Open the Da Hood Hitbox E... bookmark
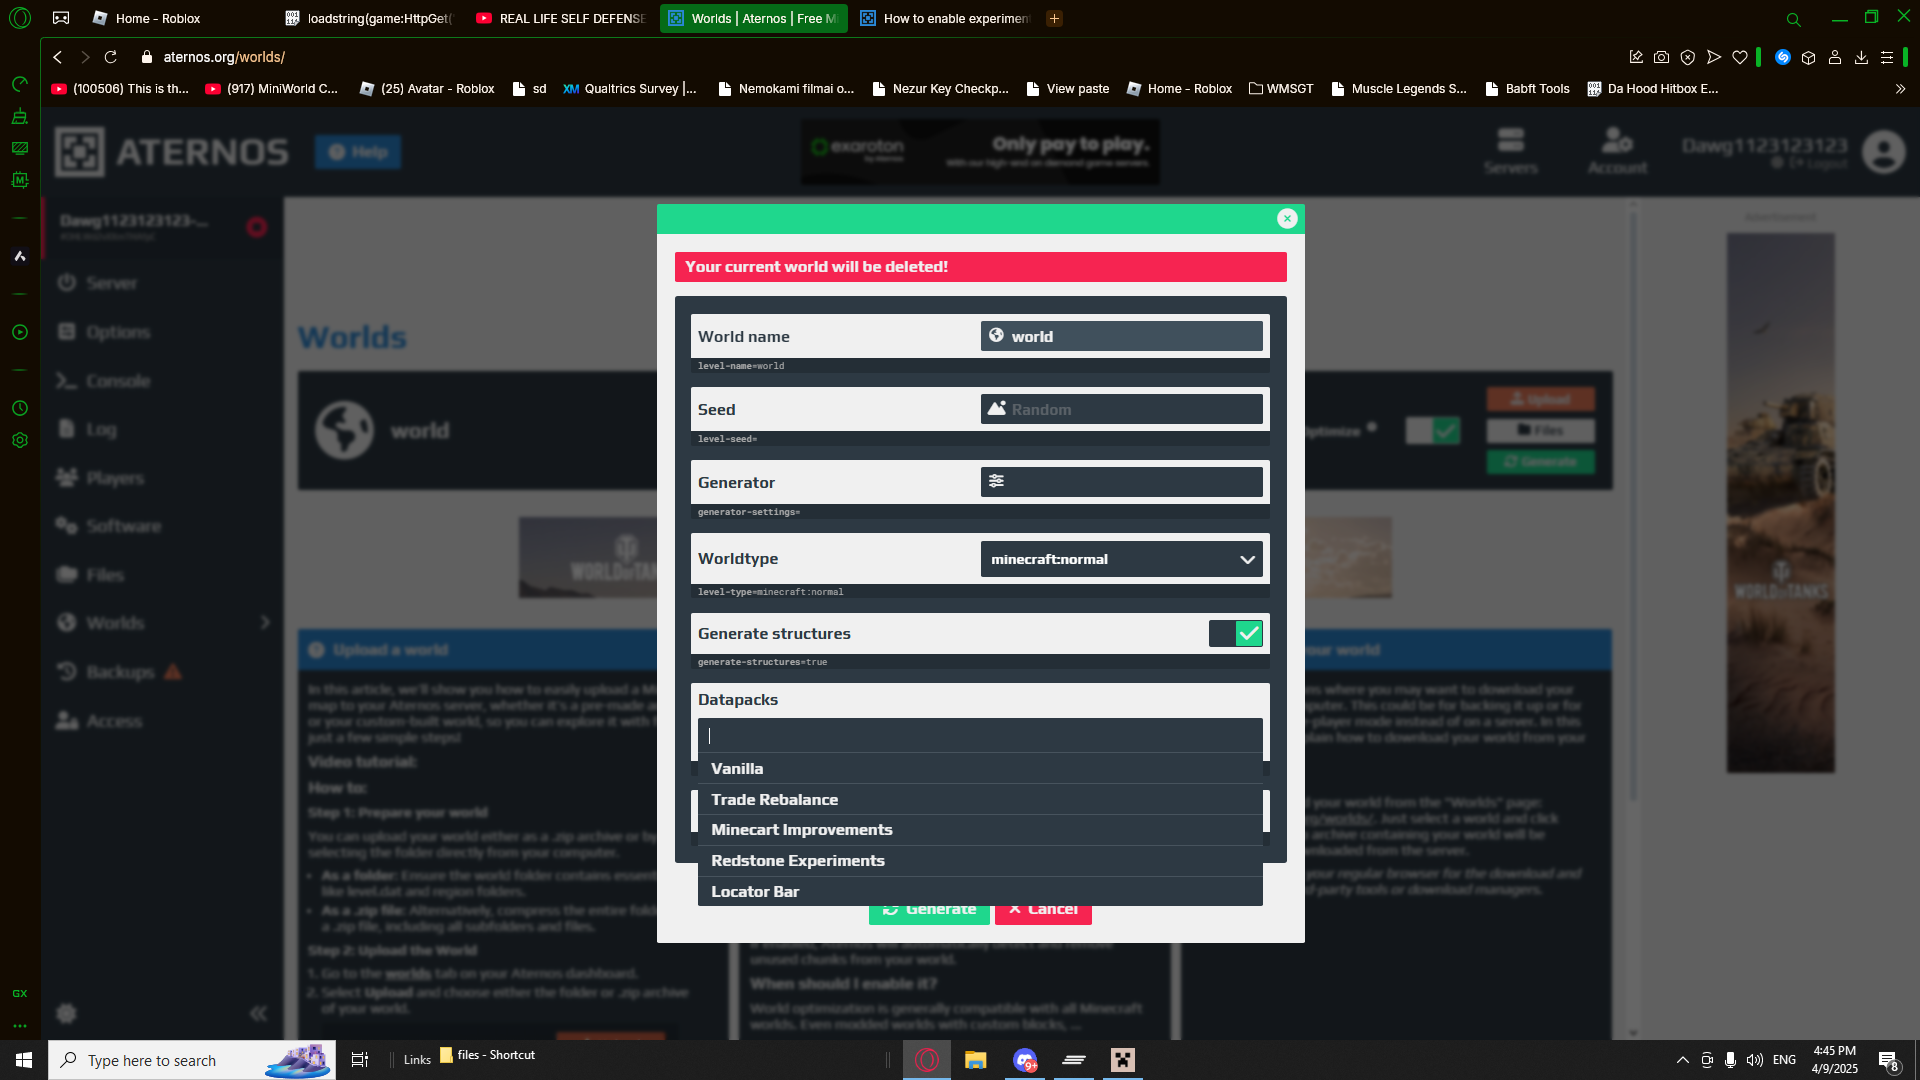 coord(1652,89)
